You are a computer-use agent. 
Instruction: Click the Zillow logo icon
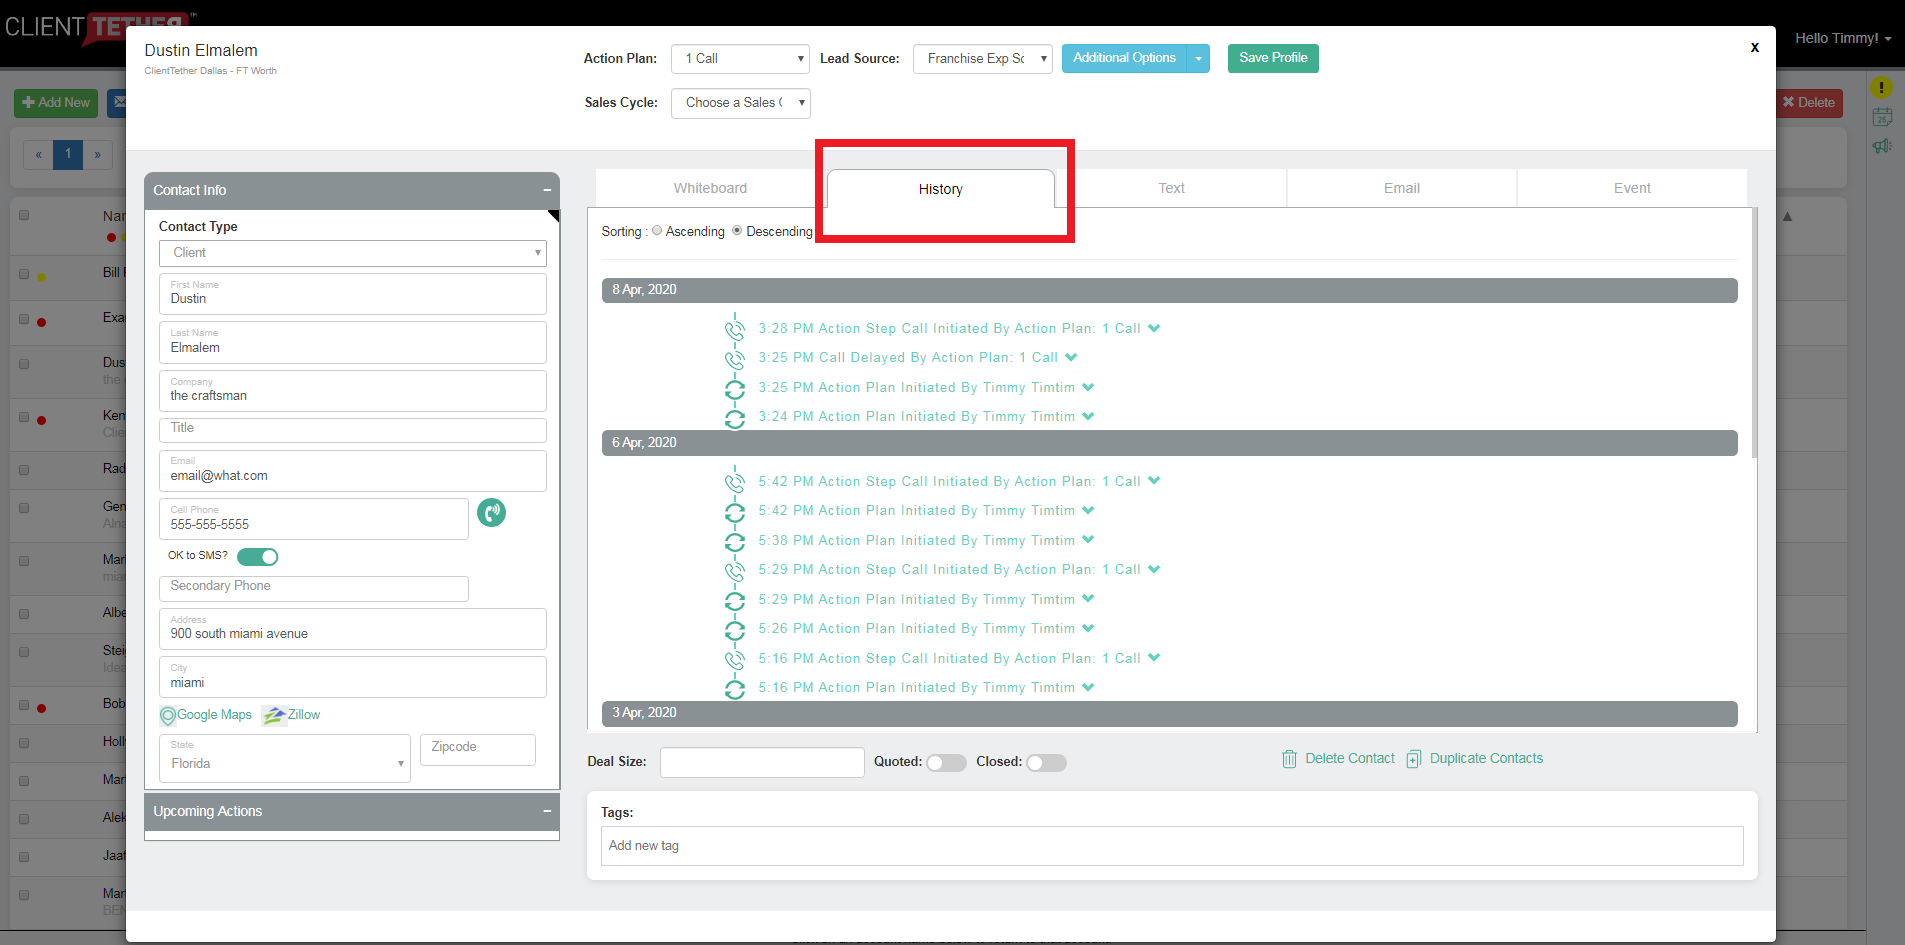tap(273, 715)
